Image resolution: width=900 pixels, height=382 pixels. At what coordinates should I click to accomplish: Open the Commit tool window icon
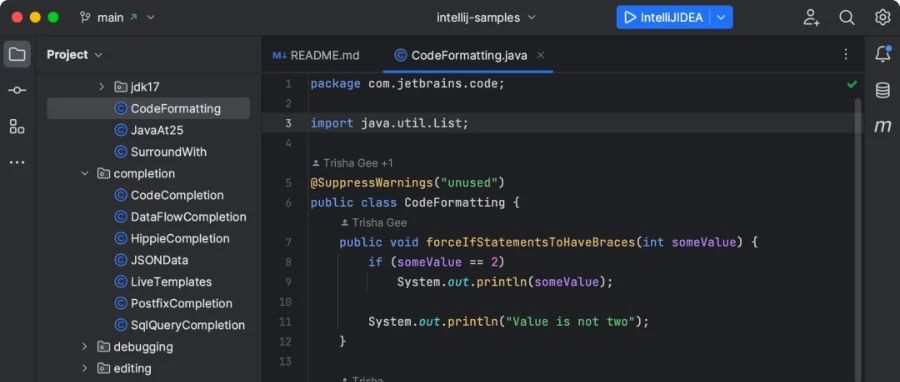click(17, 91)
